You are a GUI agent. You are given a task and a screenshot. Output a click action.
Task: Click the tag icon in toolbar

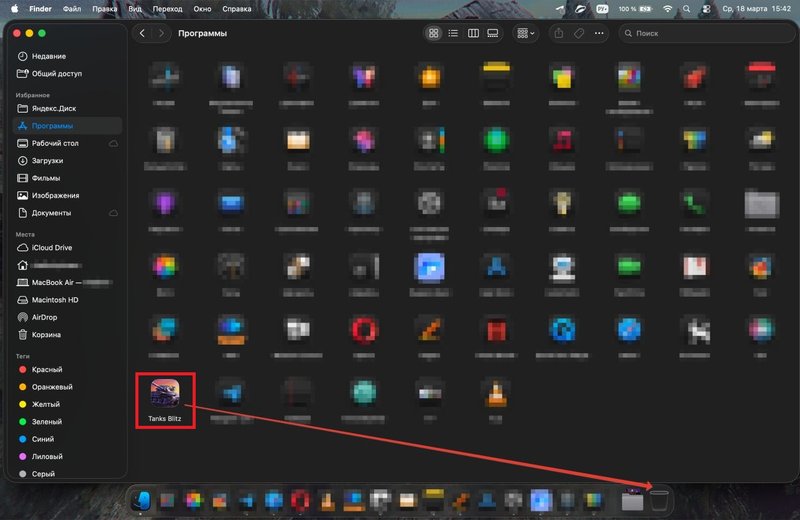(578, 33)
